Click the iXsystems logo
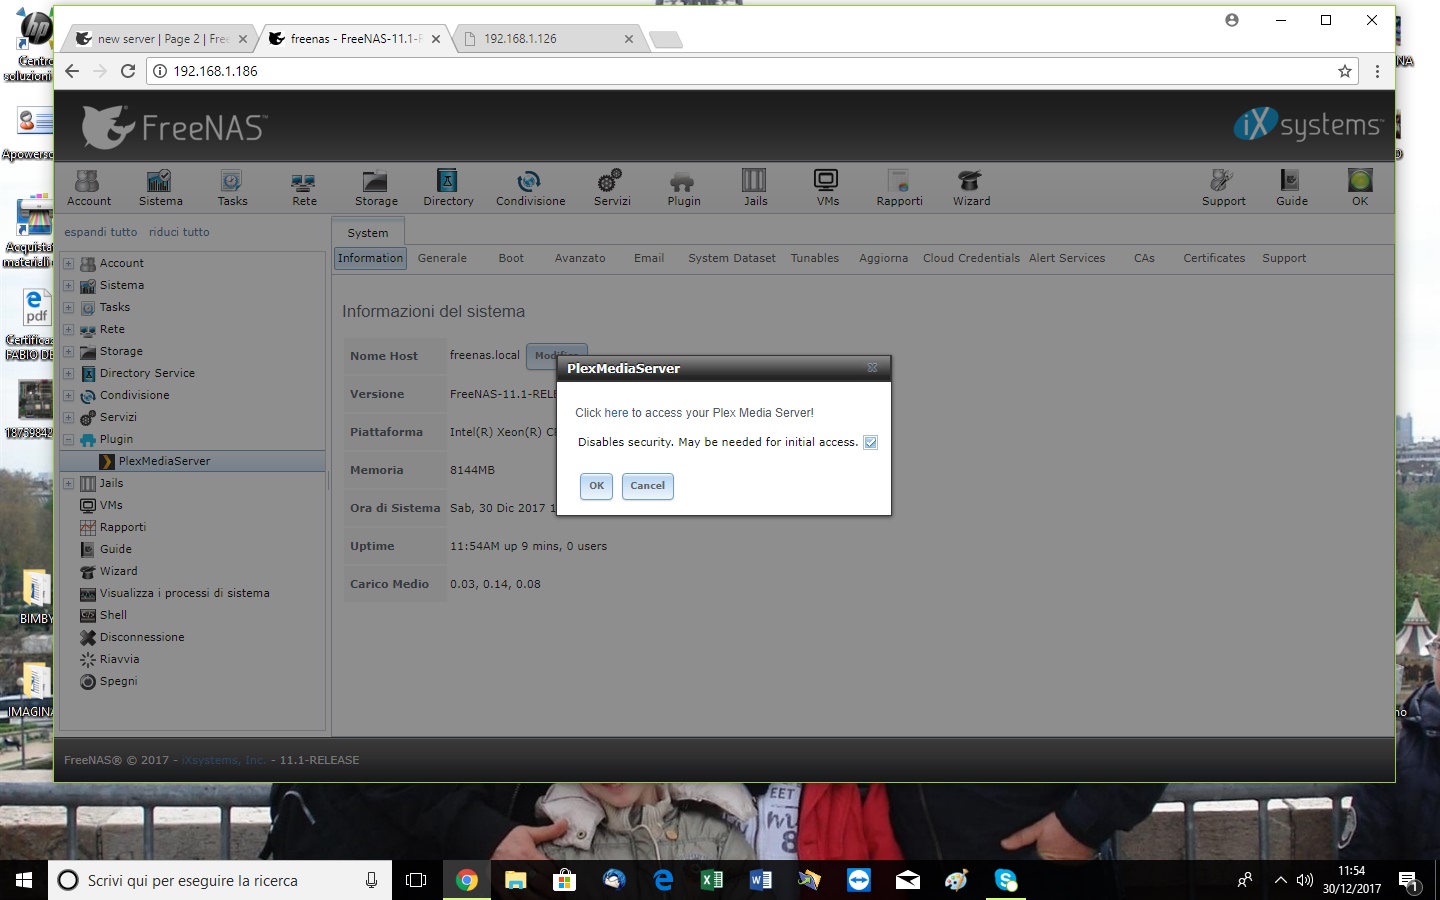1440x900 pixels. coord(1308,125)
